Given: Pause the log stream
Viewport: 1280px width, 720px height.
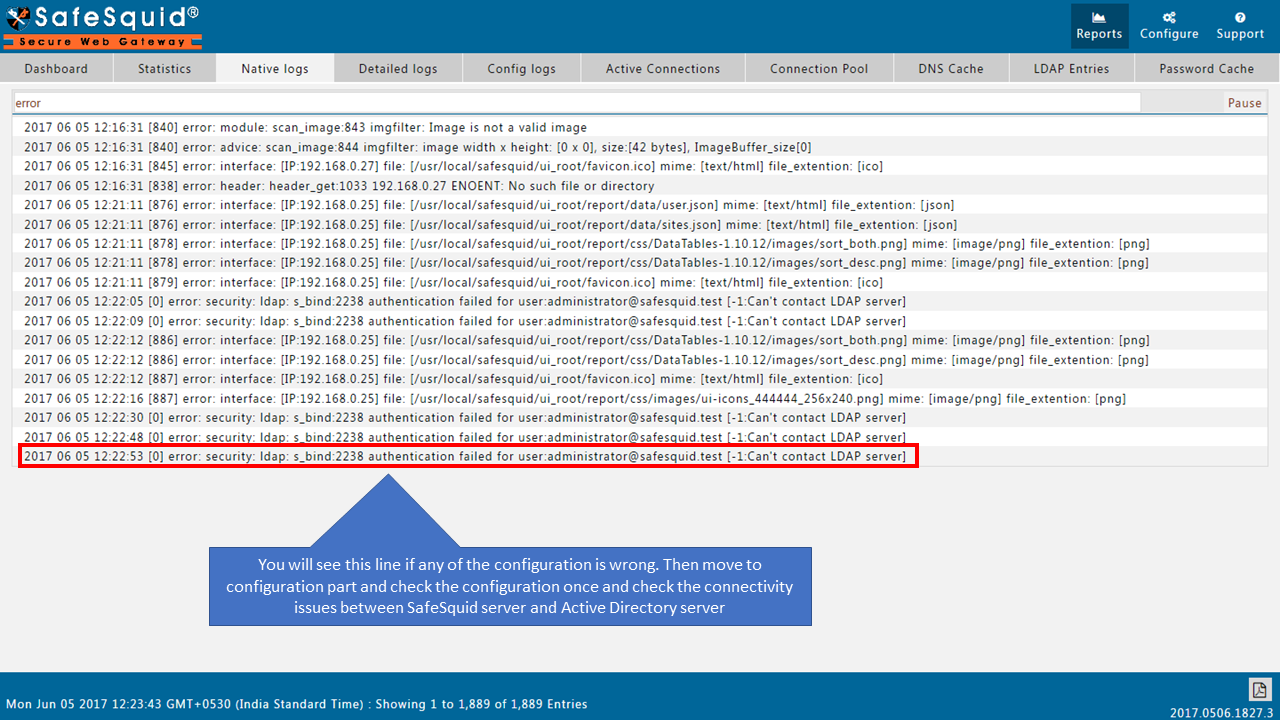Looking at the screenshot, I should tap(1244, 103).
